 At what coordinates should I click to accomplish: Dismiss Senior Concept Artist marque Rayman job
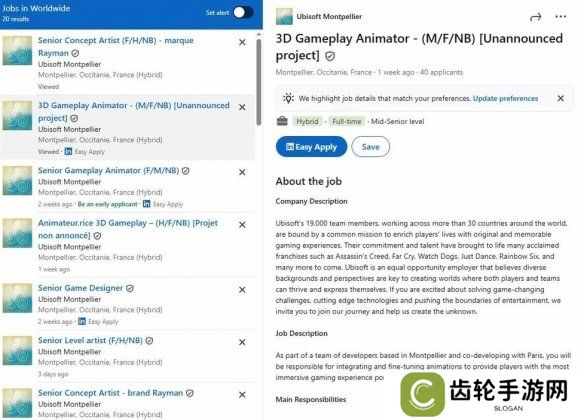click(242, 42)
